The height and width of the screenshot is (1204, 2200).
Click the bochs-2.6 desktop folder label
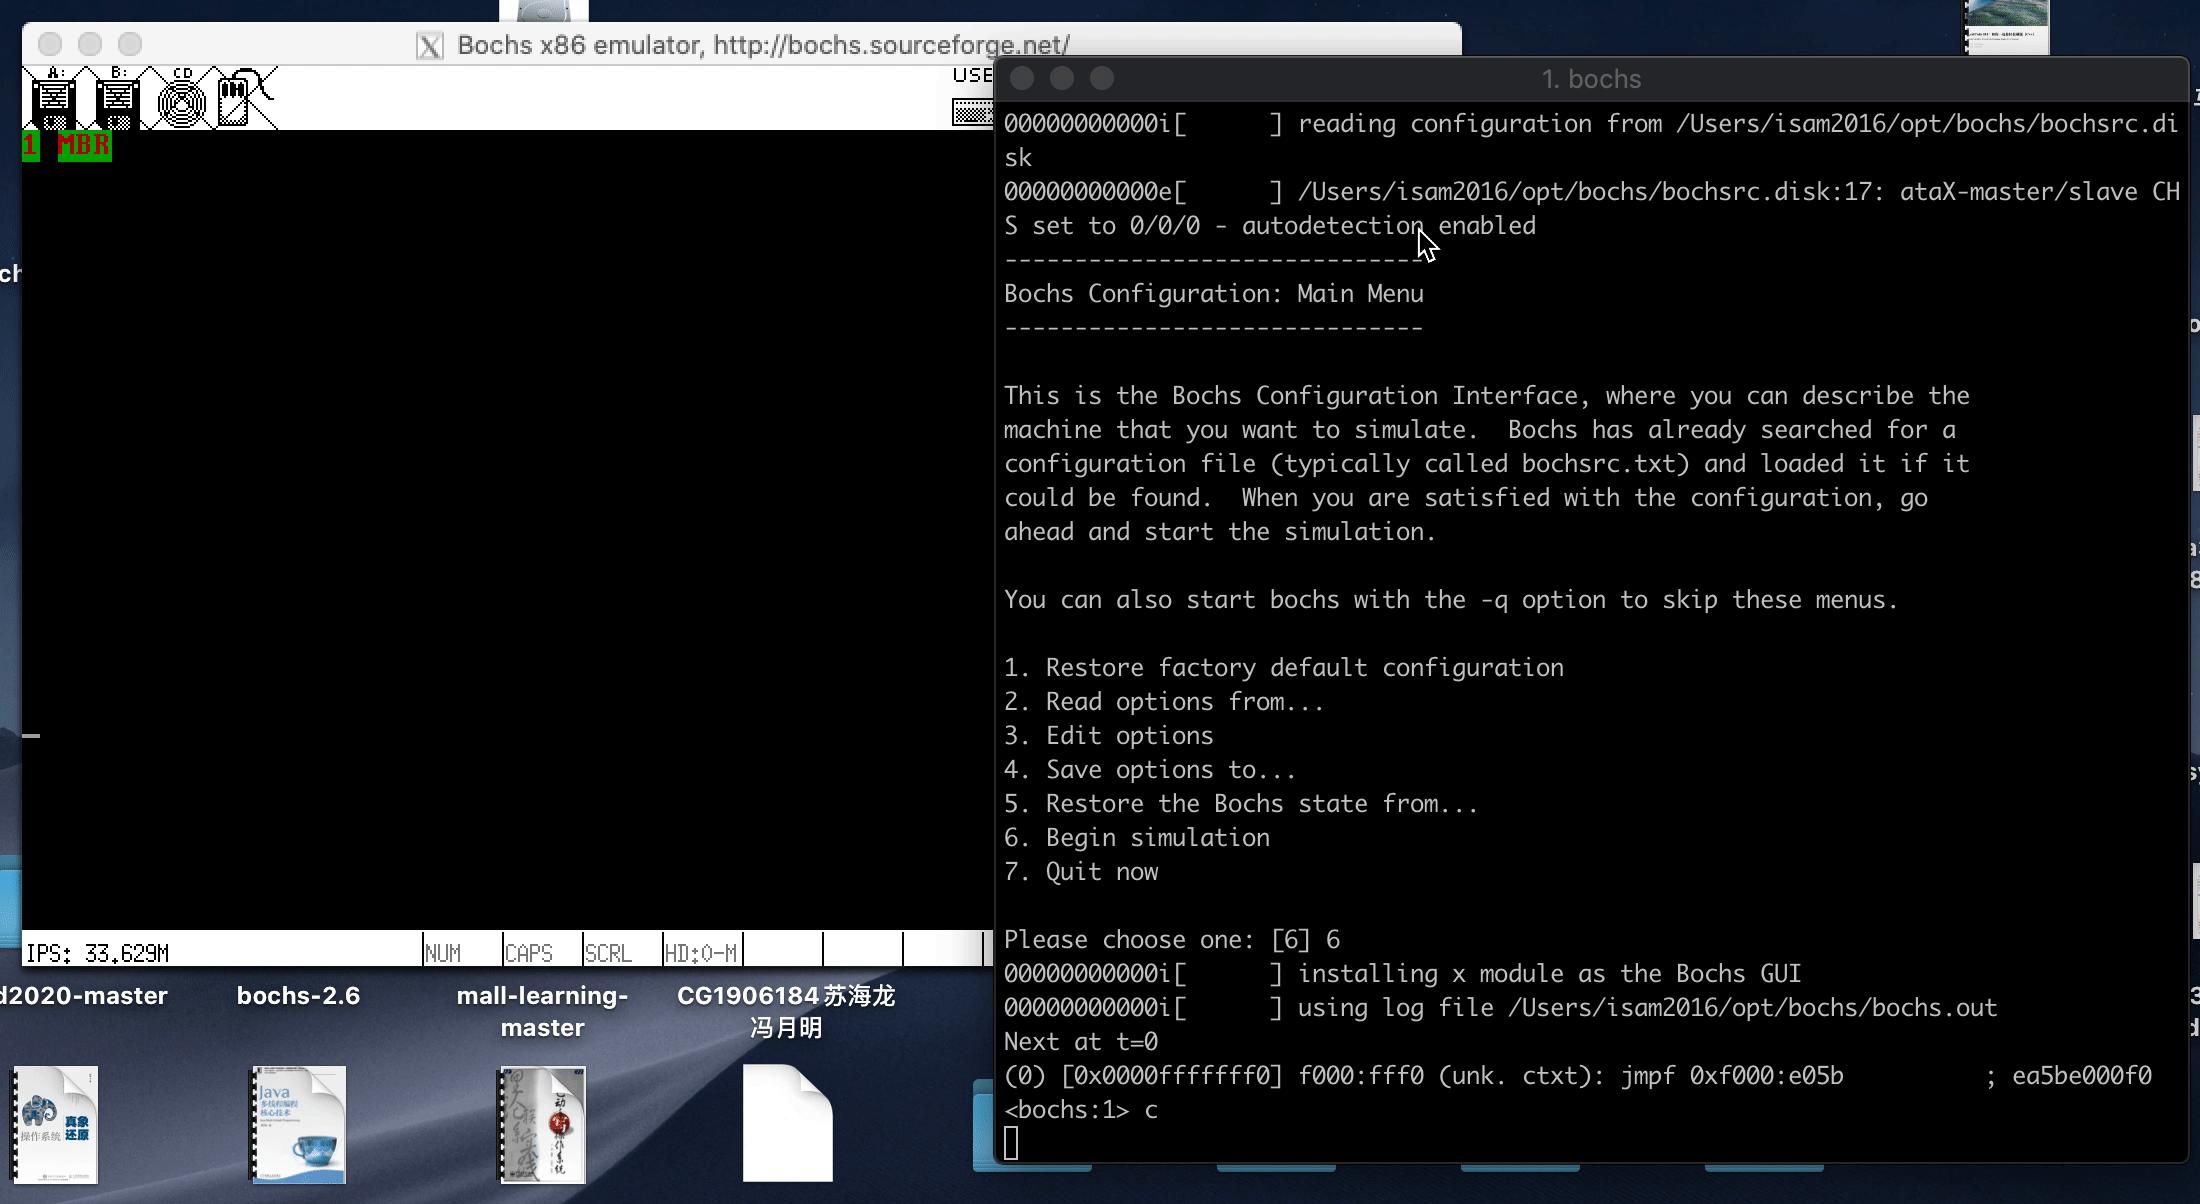point(298,996)
